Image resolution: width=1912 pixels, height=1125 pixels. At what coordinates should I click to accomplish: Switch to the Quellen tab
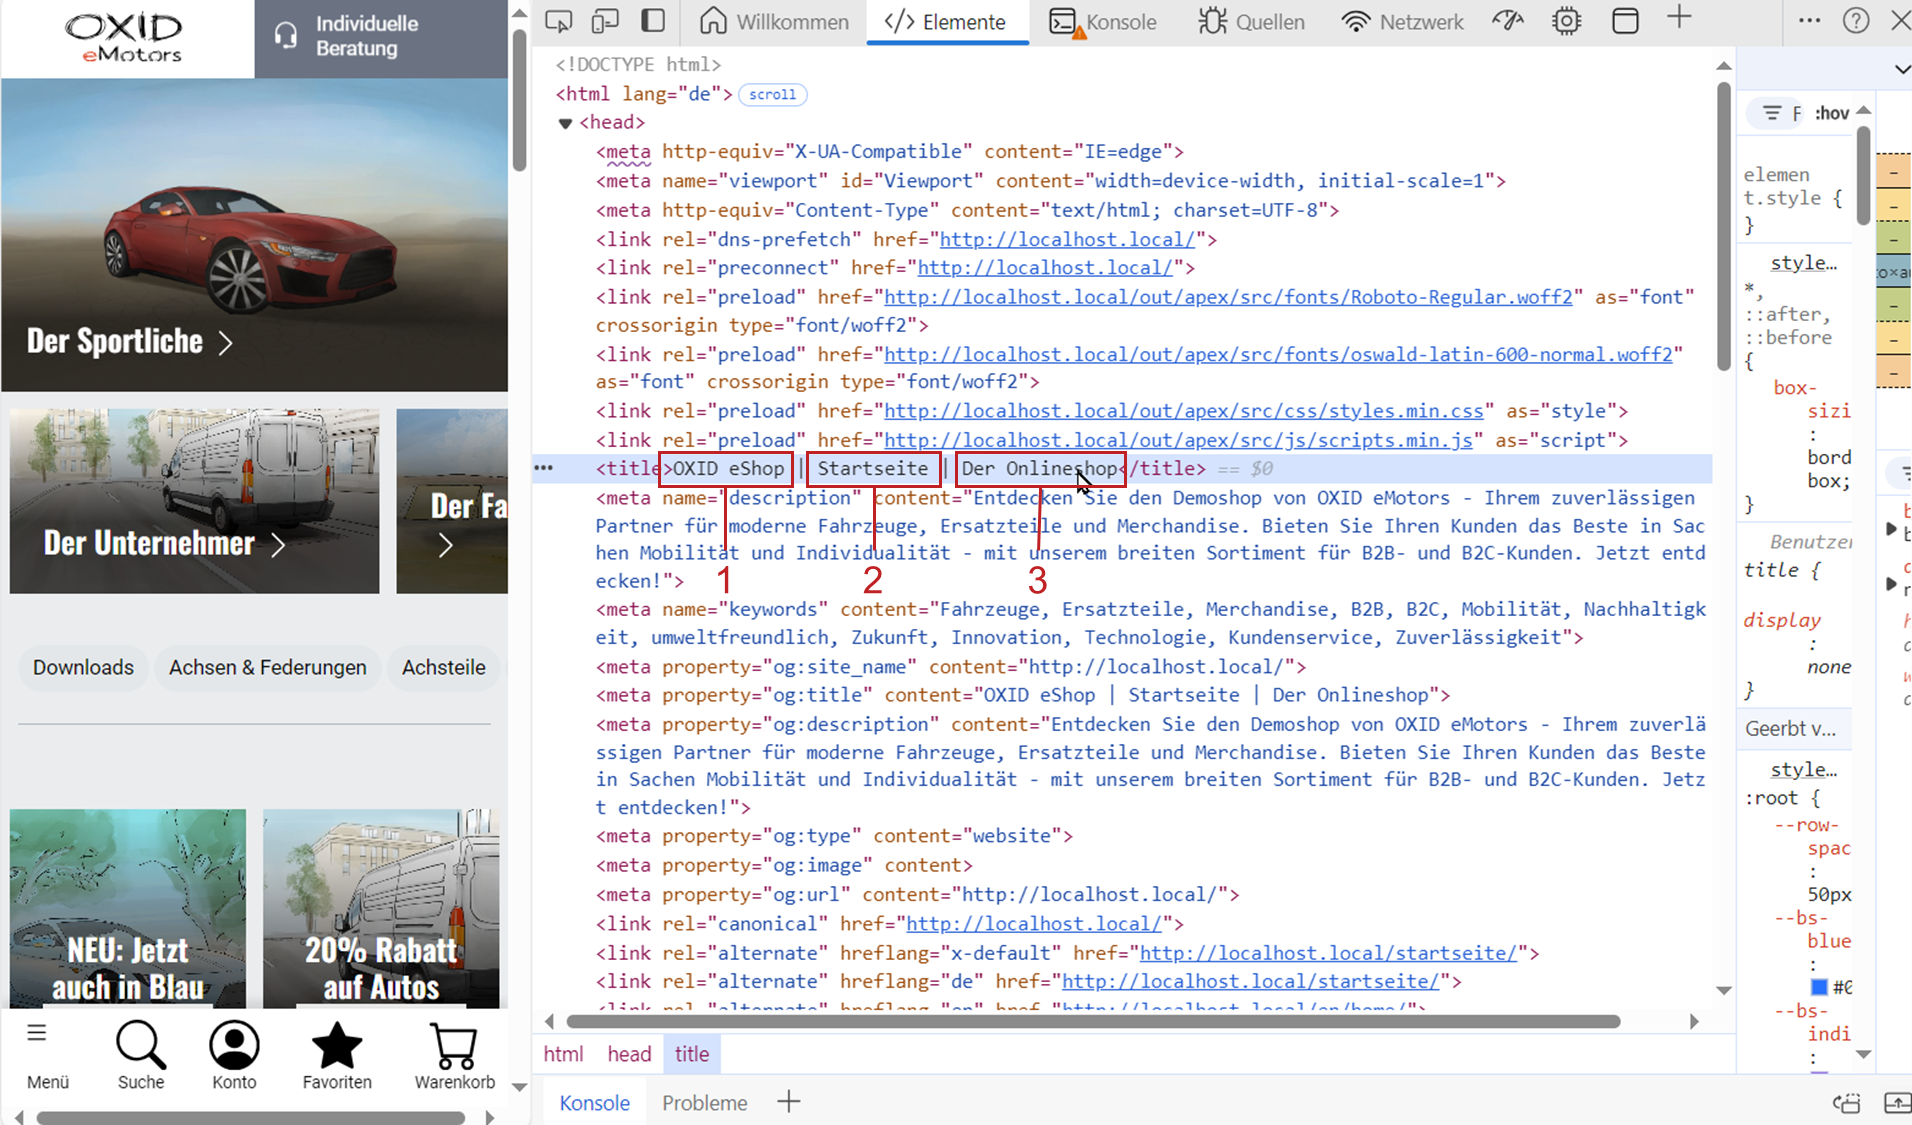1252,21
